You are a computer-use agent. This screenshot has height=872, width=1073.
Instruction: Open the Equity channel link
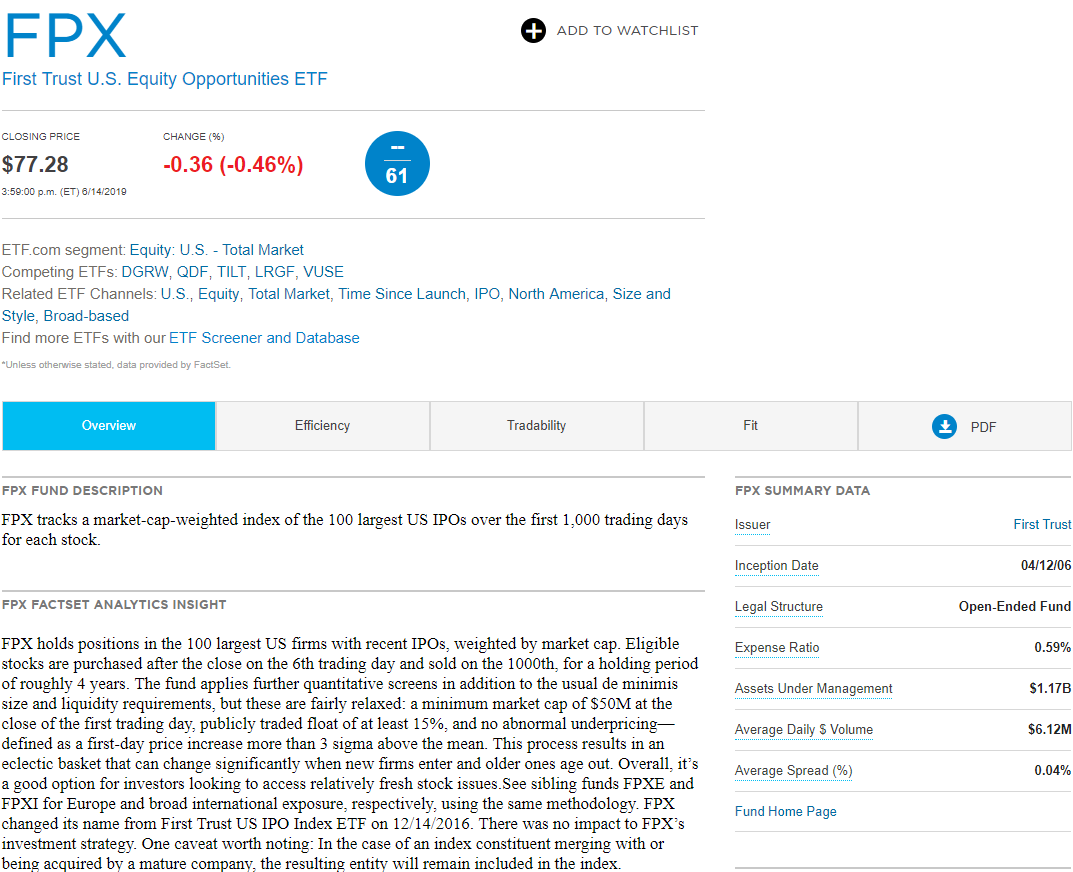(x=218, y=294)
